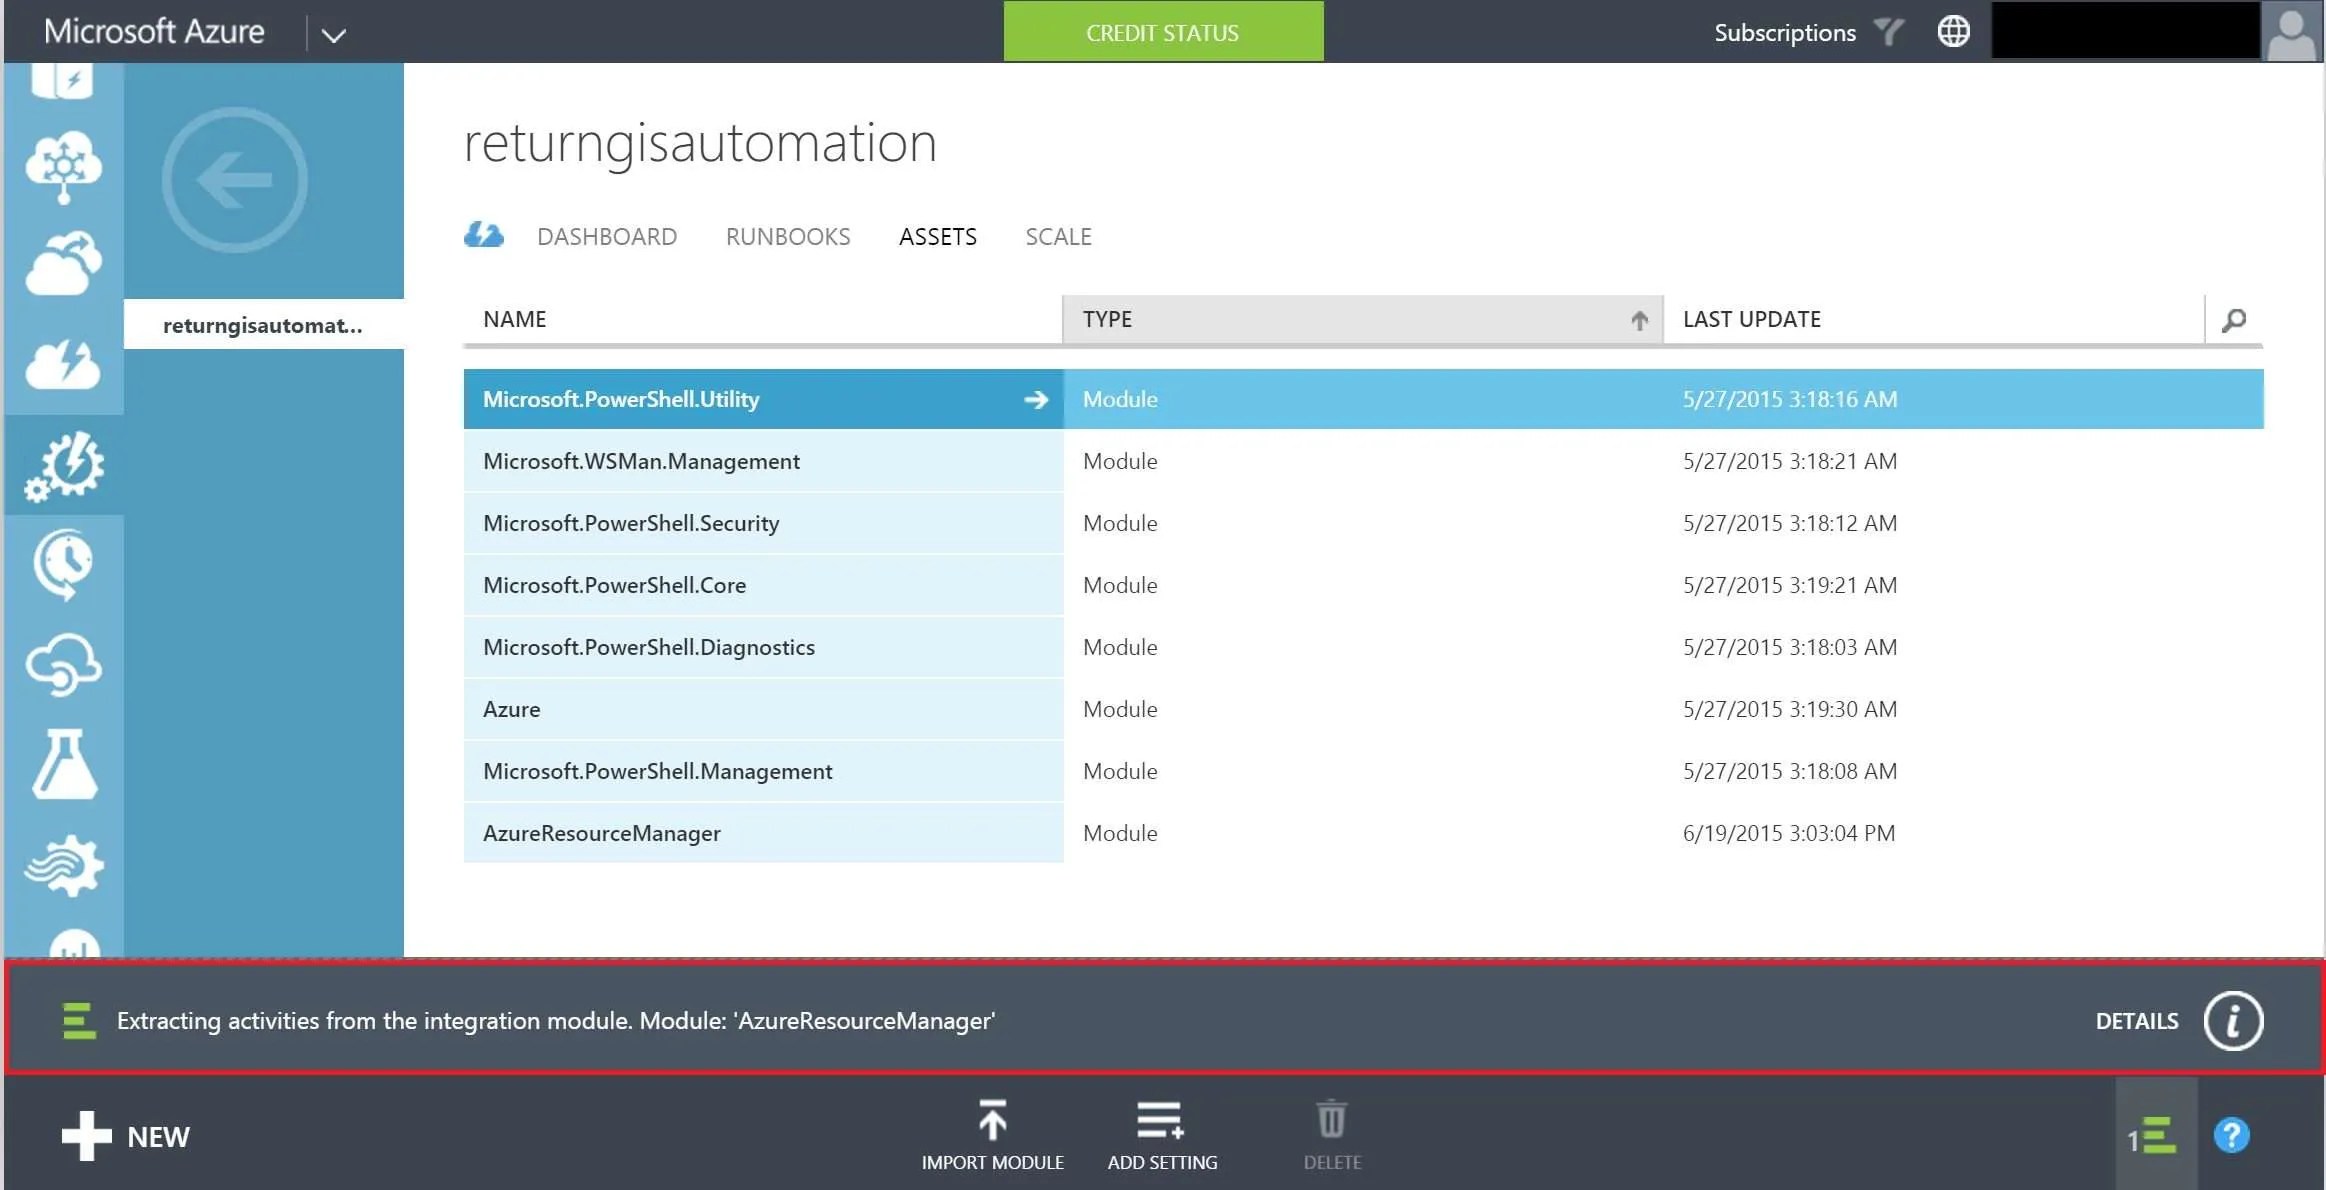This screenshot has height=1190, width=2326.
Task: Select returngisautomat... in the navigation list
Action: tap(264, 325)
